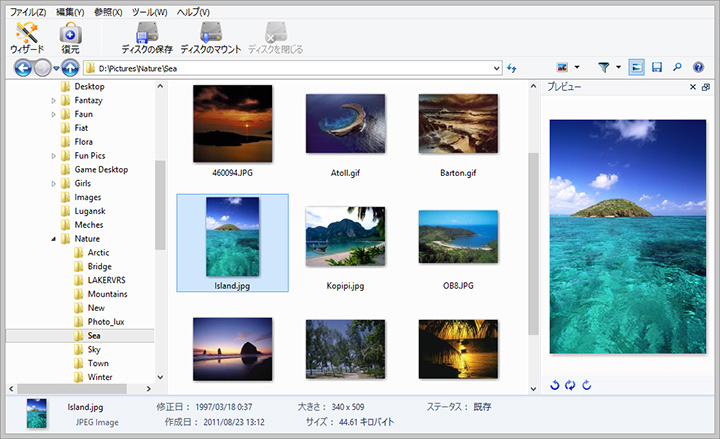Go up one folder level
Screen dimensions: 720x439
[x=70, y=68]
